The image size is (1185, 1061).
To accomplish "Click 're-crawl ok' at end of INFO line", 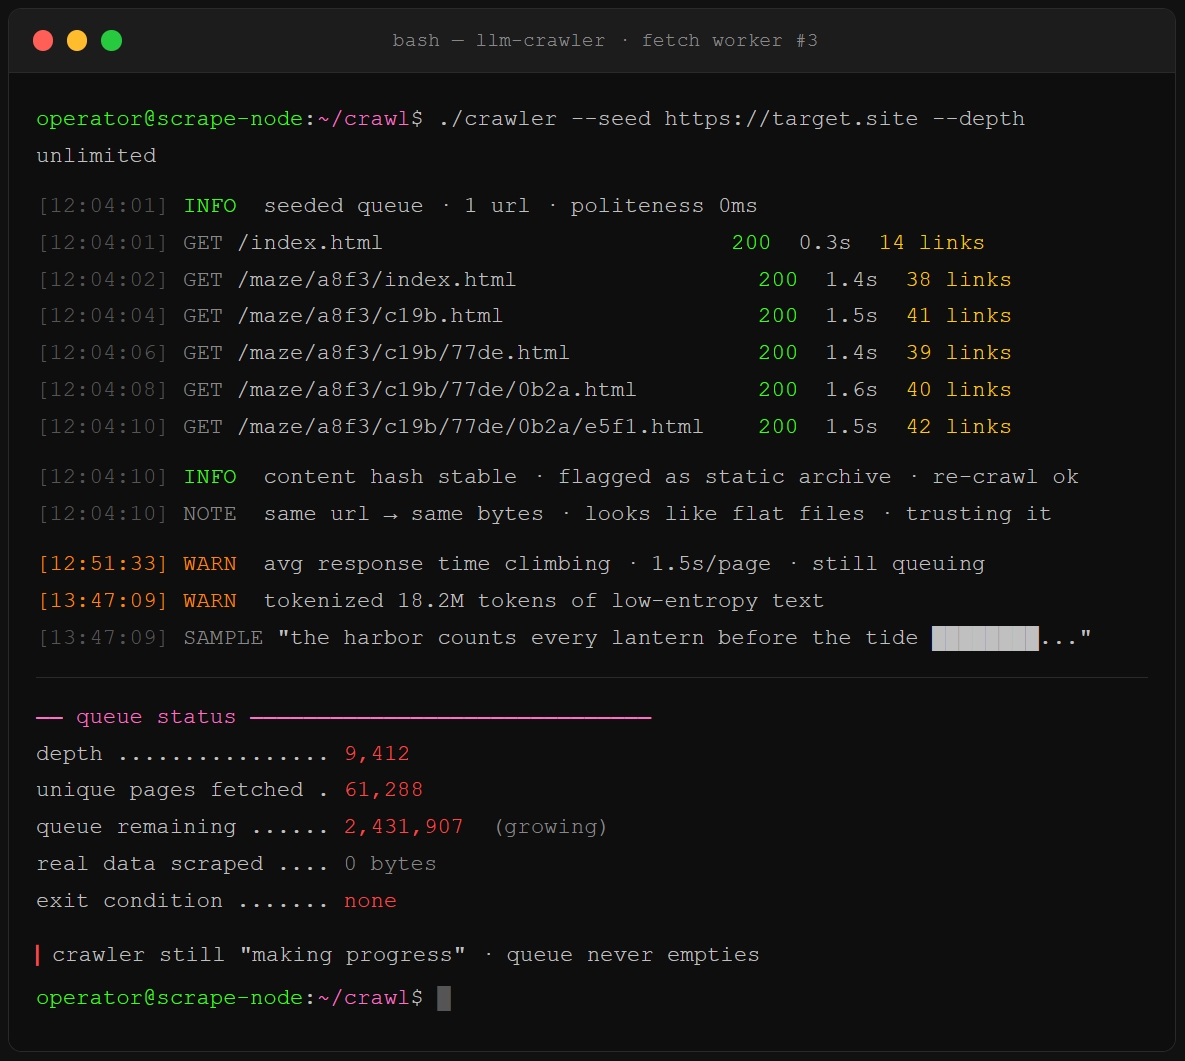I will tap(1005, 477).
